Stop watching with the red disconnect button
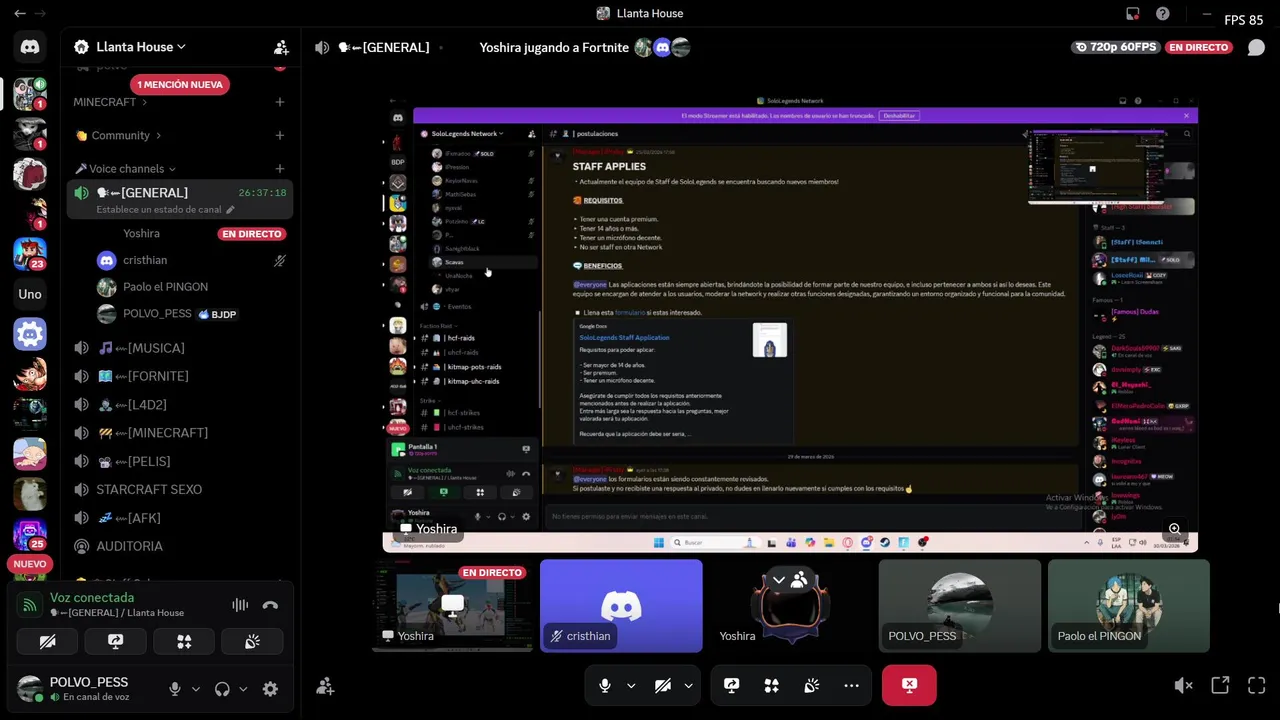Screen dimensions: 1280x720 (x=909, y=685)
